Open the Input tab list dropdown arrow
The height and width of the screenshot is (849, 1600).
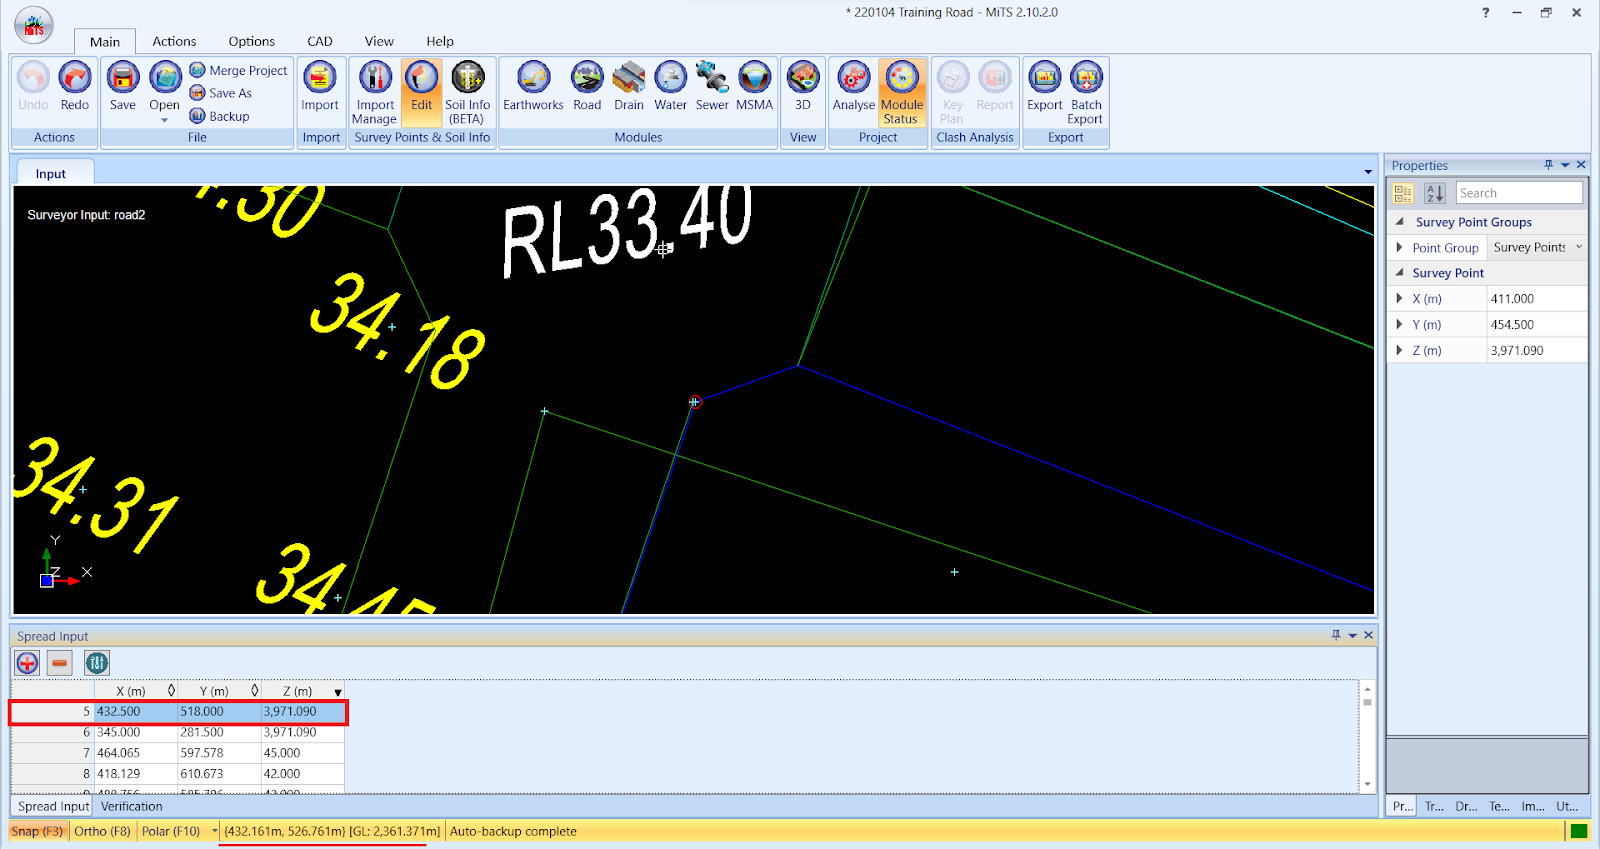tap(1368, 172)
